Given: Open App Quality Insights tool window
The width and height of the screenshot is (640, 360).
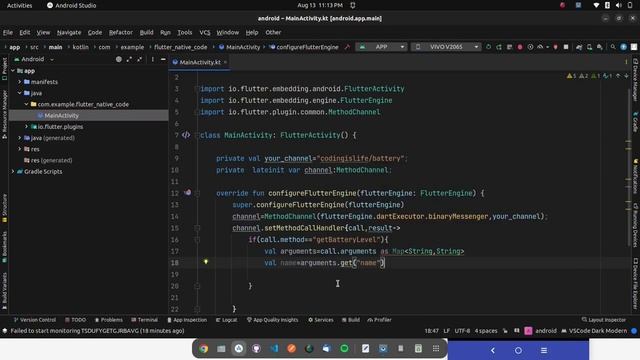Looking at the screenshot, I should point(272,320).
